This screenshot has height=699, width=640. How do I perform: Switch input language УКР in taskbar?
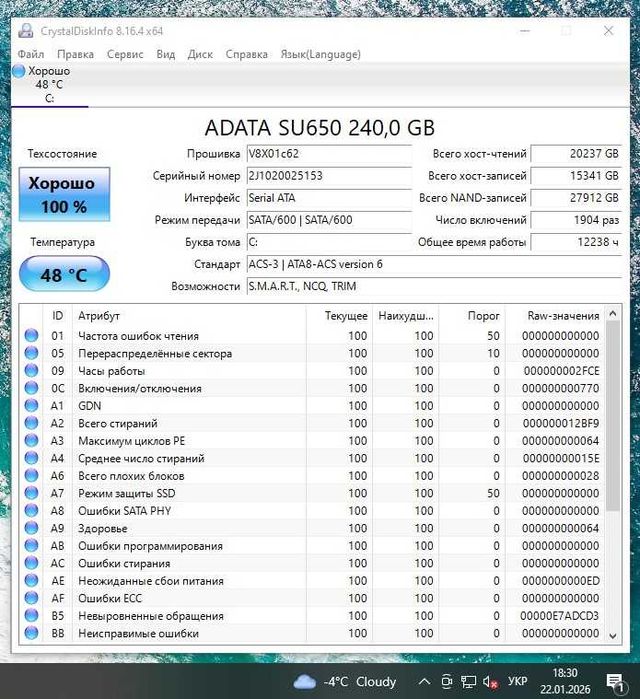(517, 682)
